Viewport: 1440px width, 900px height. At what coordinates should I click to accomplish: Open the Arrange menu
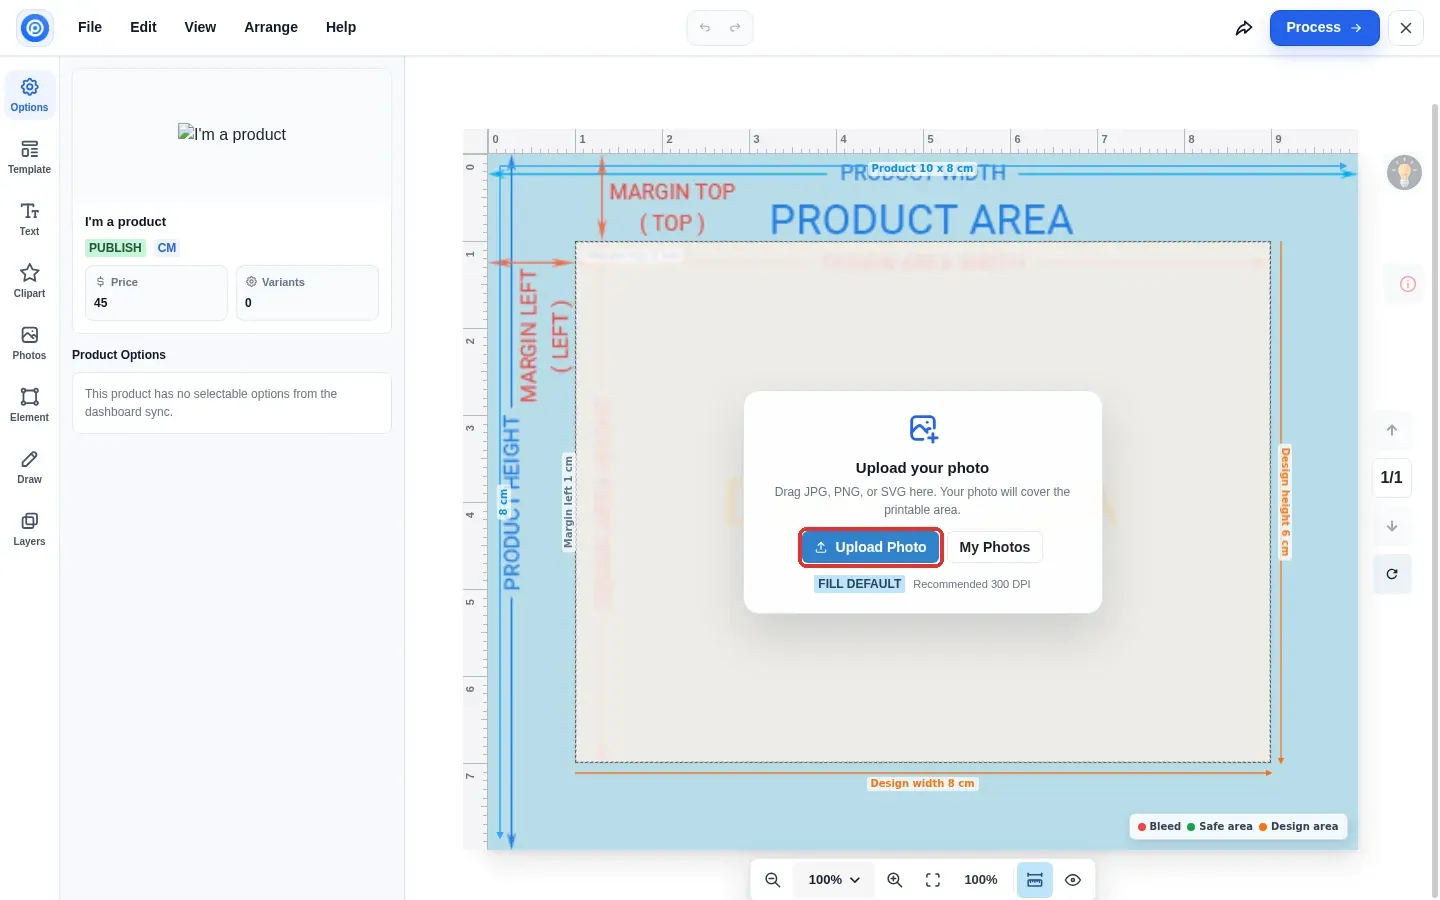pyautogui.click(x=271, y=27)
